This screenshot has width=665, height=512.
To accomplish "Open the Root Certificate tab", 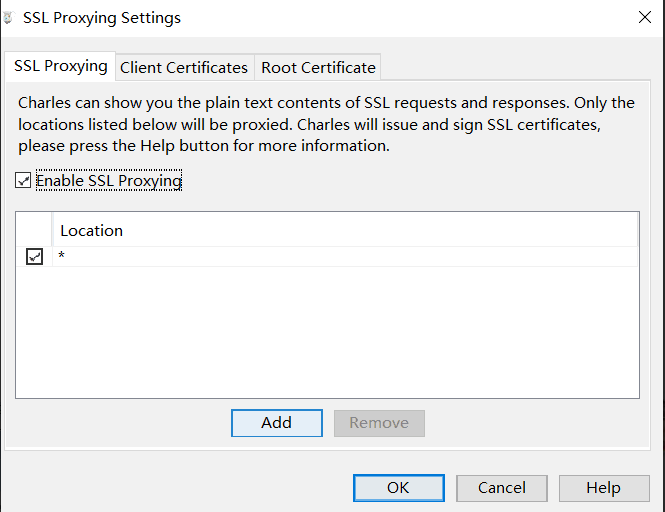I will pyautogui.click(x=318, y=68).
